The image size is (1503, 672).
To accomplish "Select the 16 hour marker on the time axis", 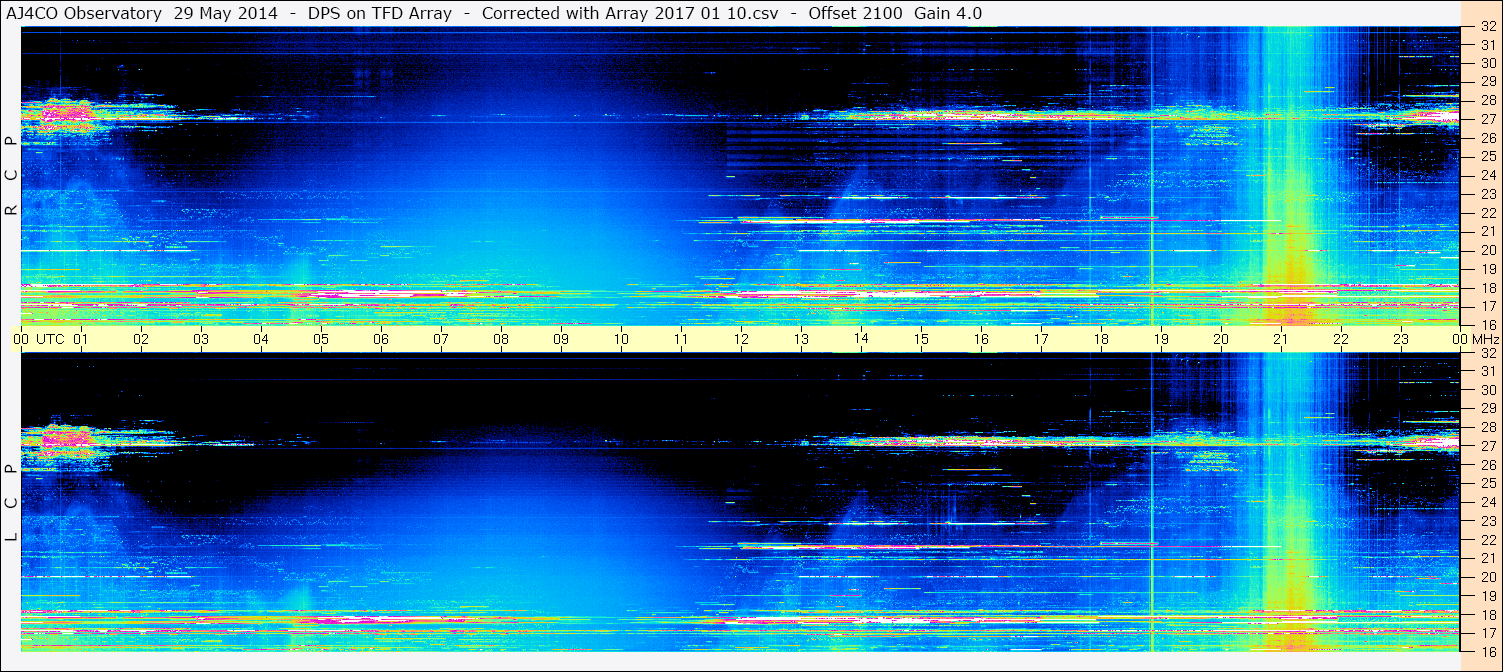I will 981,339.
